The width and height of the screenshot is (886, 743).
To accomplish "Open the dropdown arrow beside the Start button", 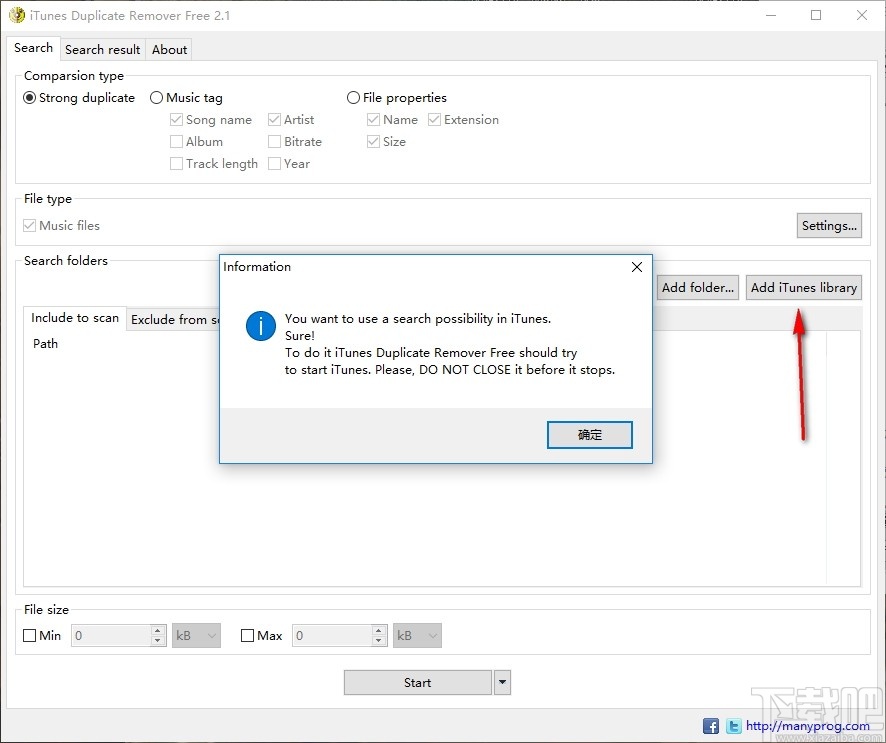I will point(501,682).
